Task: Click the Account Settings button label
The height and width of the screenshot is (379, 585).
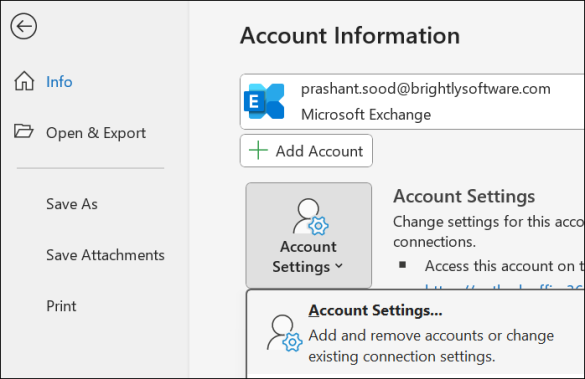Action: (x=308, y=257)
